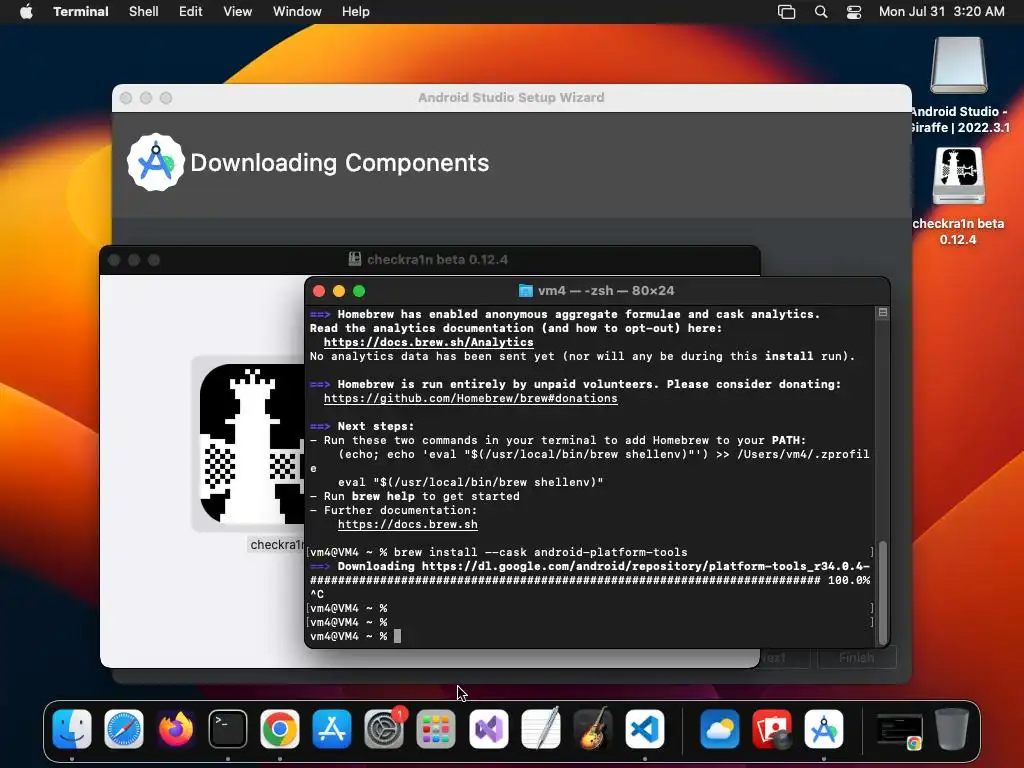The image size is (1024, 768).
Task: Open Spotlight search in menu bar
Action: 821,12
